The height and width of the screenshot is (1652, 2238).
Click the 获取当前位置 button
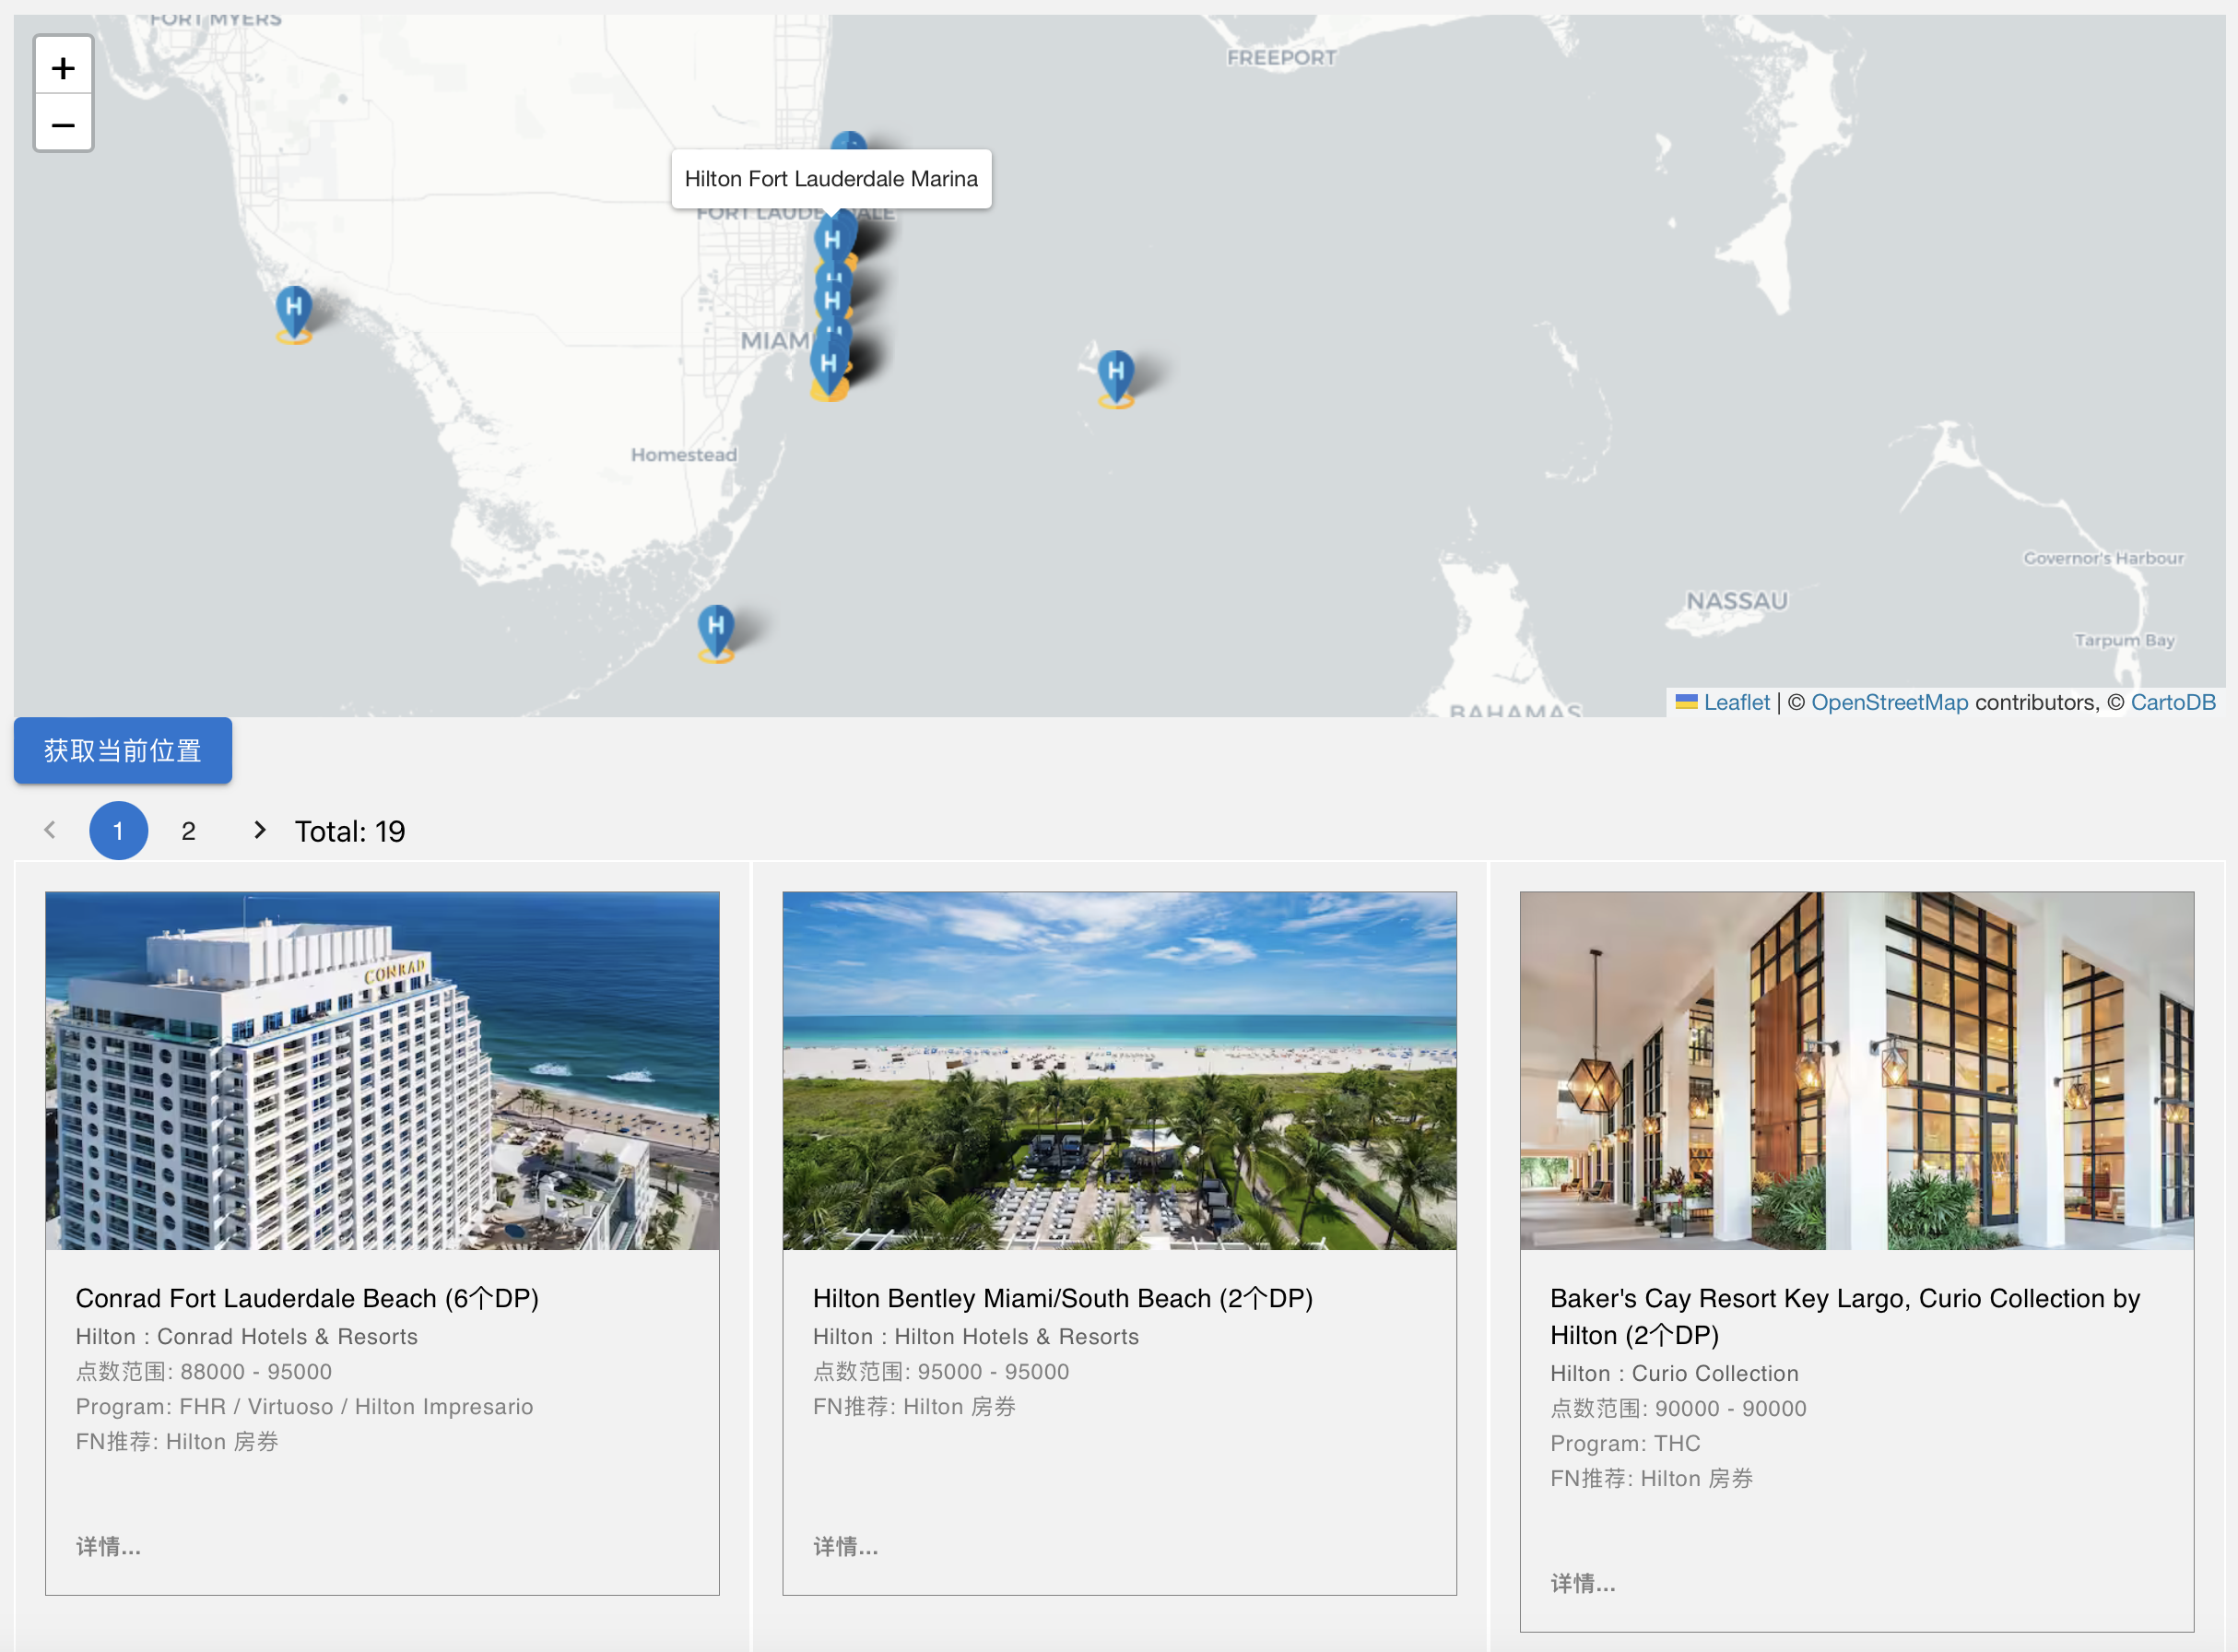123,750
